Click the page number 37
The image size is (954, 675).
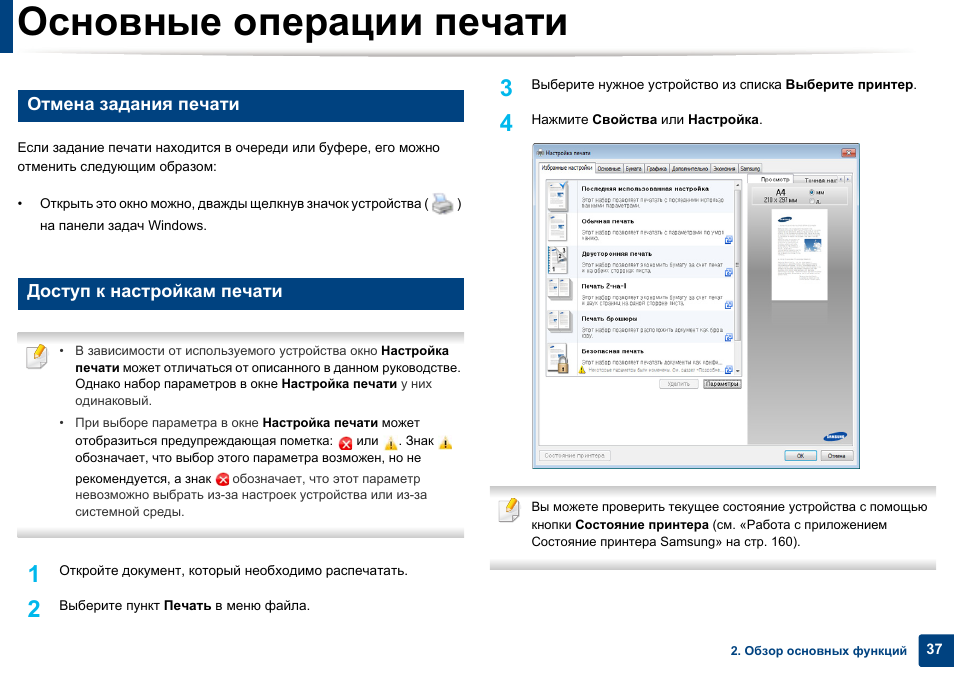tap(935, 649)
